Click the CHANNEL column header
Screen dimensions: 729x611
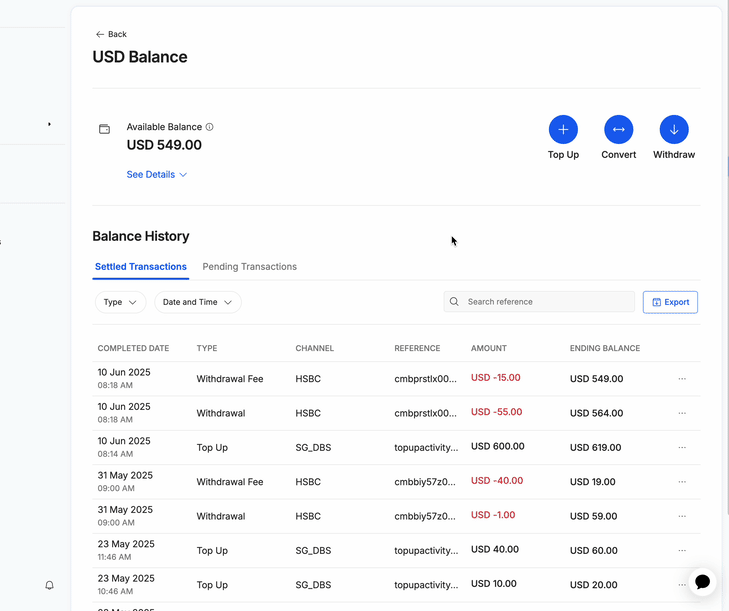coord(315,348)
